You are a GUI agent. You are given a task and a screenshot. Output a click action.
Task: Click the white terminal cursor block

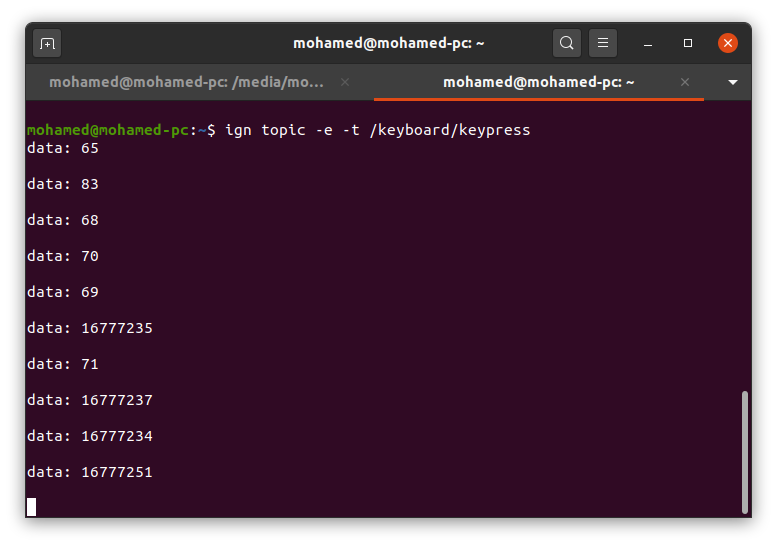[x=31, y=507]
